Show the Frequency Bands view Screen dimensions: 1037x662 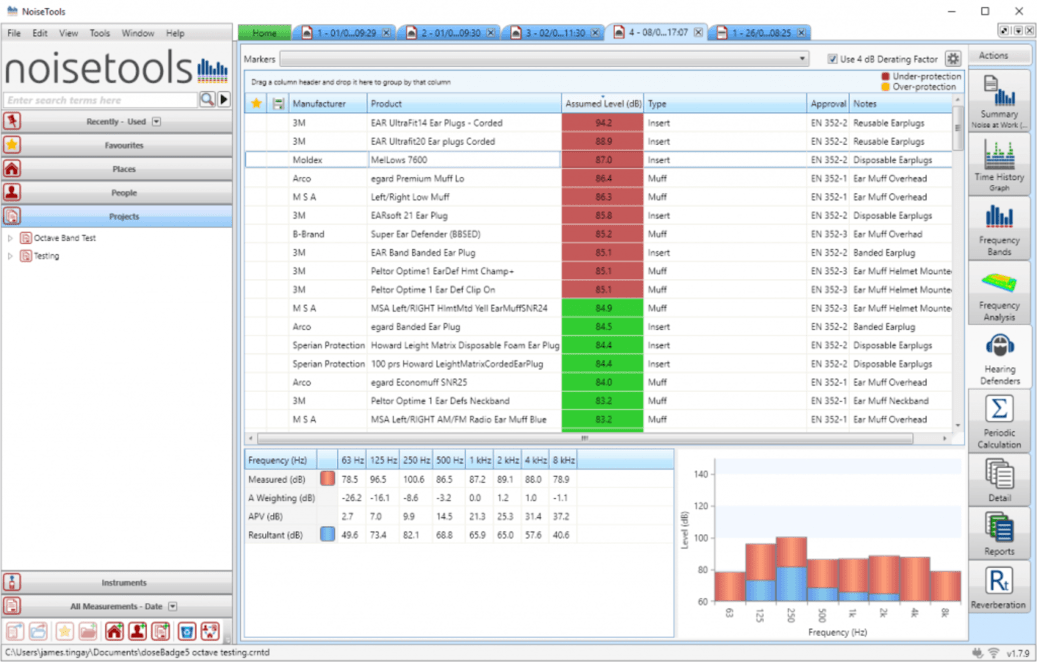pyautogui.click(x=999, y=229)
